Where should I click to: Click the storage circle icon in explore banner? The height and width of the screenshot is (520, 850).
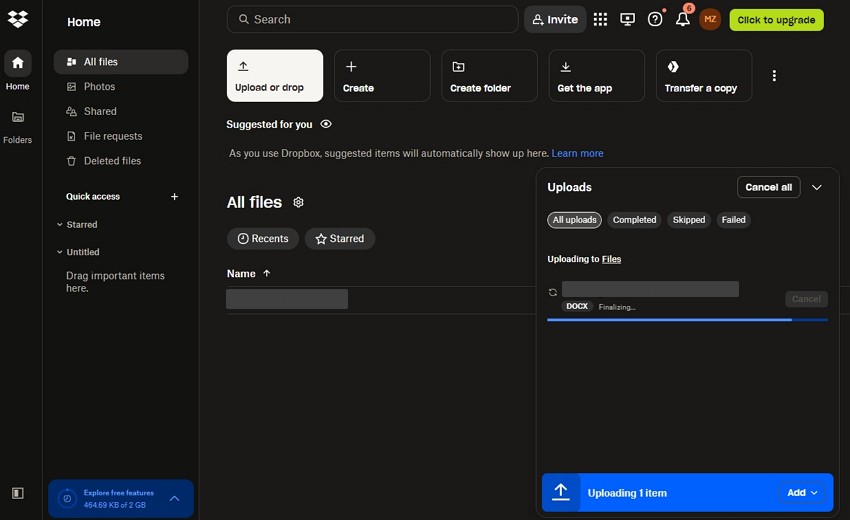point(67,498)
